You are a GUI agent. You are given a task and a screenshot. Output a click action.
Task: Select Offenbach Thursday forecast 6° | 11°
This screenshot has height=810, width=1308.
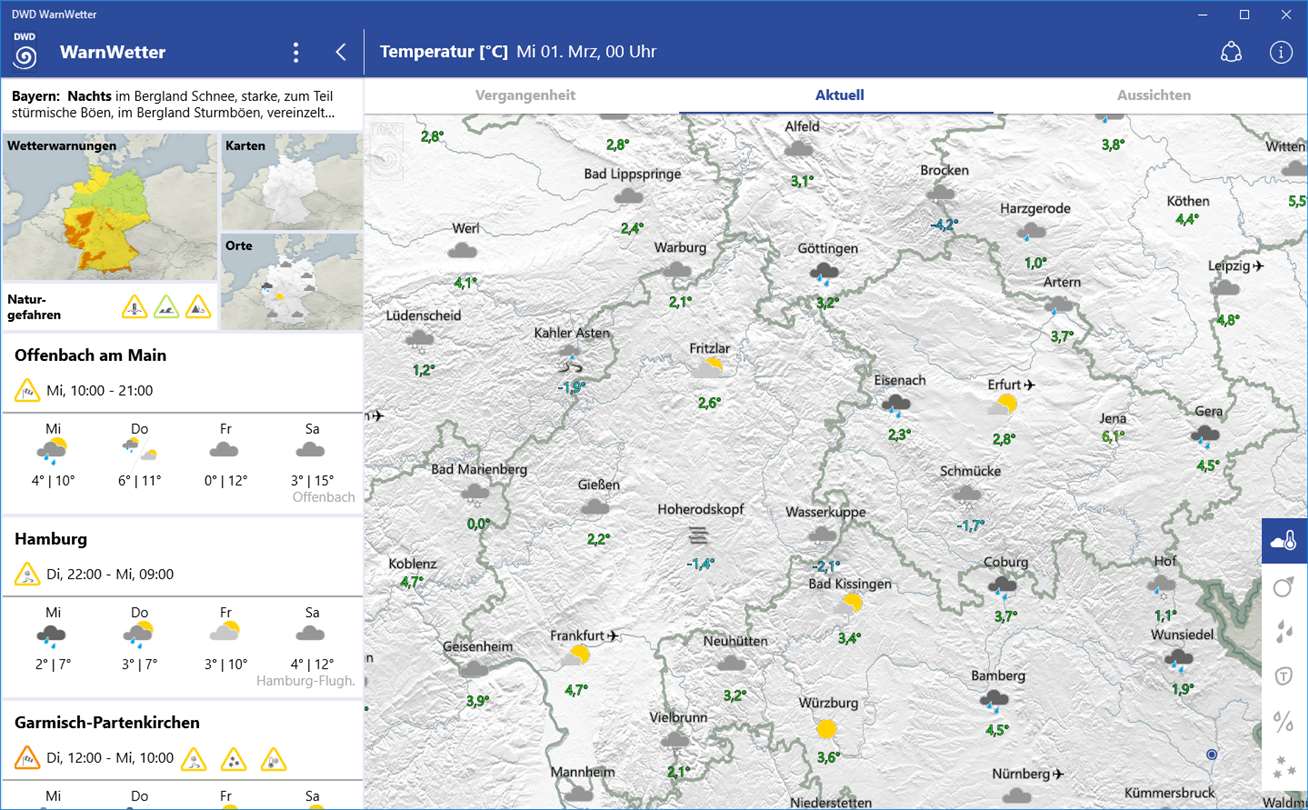[x=139, y=454]
